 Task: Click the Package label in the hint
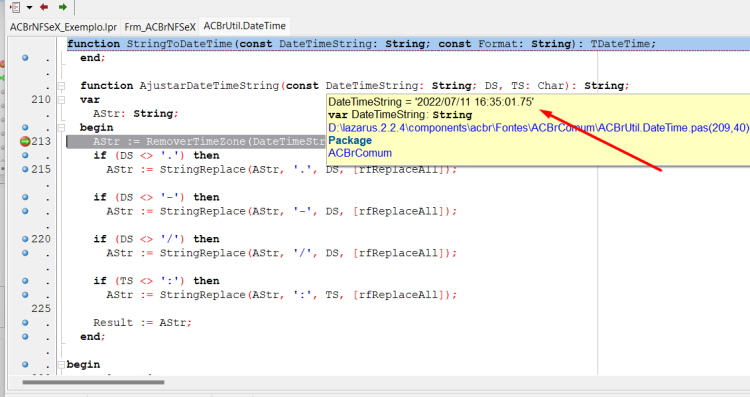click(350, 141)
